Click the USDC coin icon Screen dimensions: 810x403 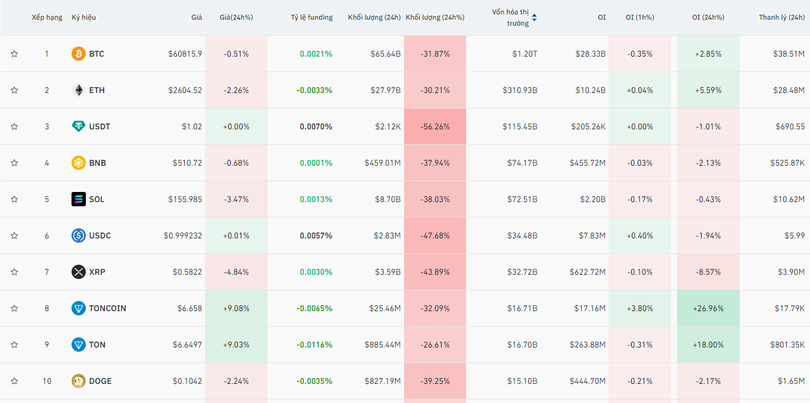(78, 236)
